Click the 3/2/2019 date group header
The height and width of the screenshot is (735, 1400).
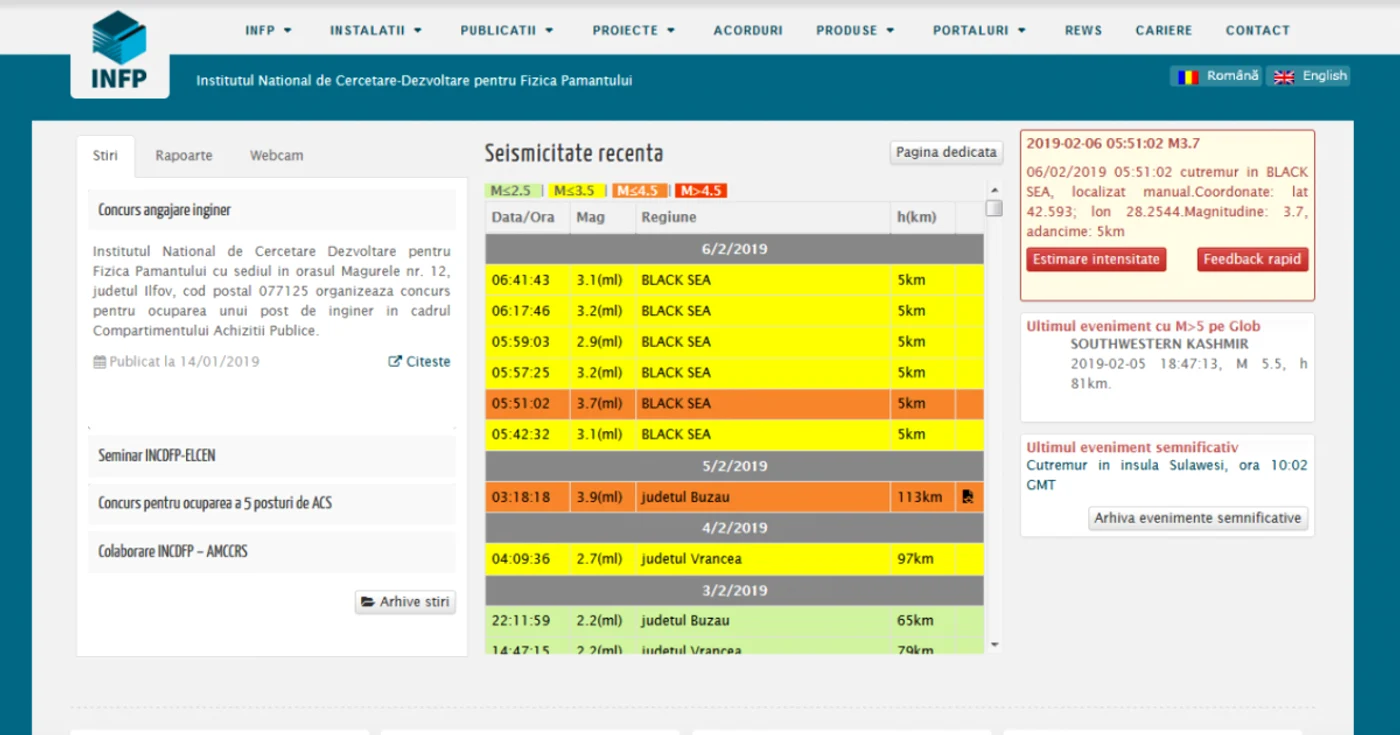735,590
